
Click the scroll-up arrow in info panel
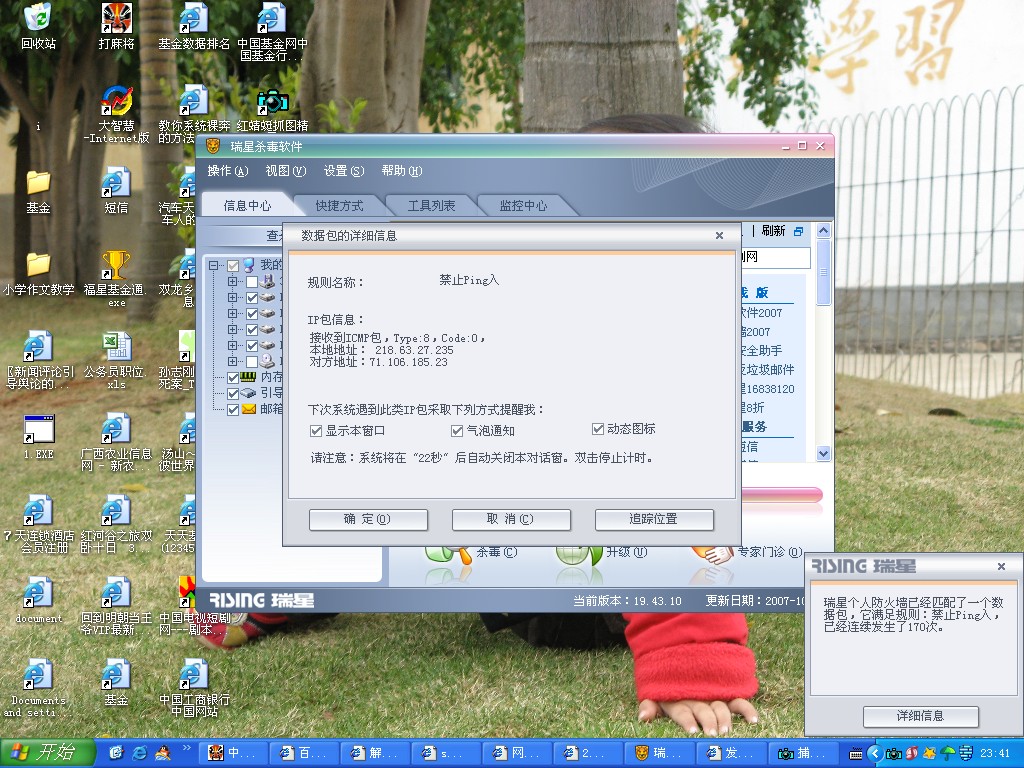[x=824, y=231]
